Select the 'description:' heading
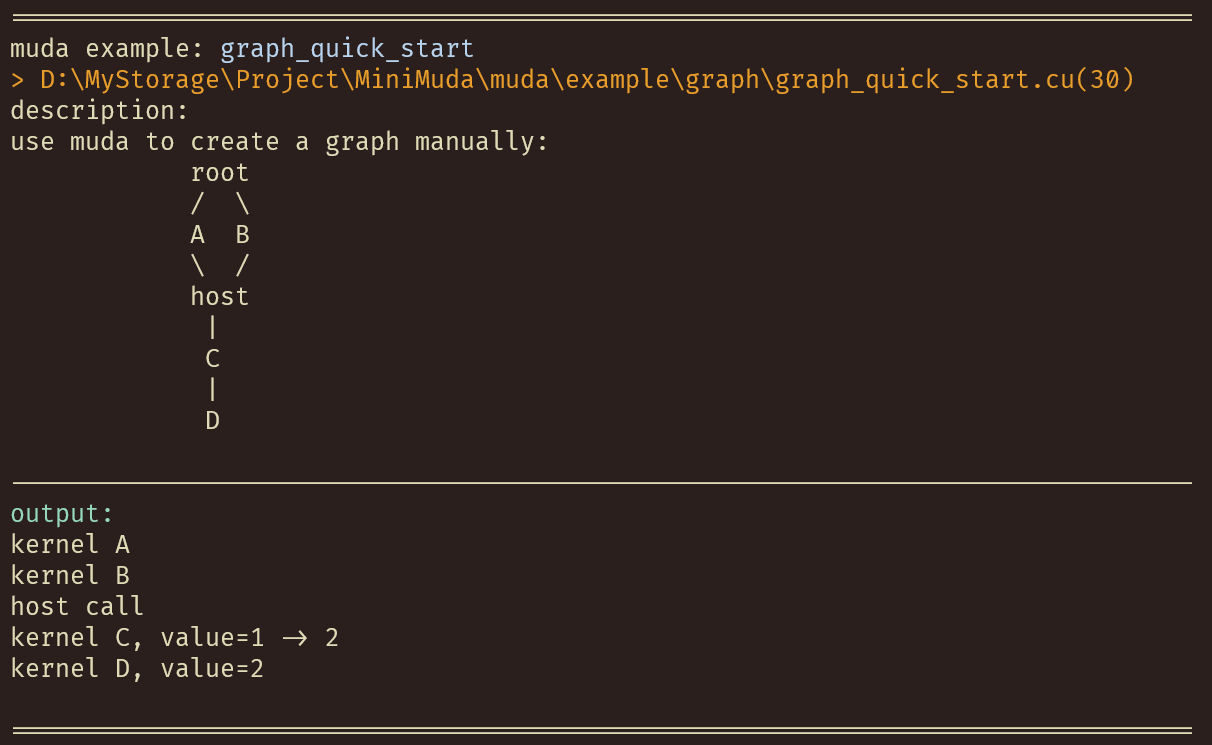This screenshot has height=745, width=1212. tap(99, 111)
